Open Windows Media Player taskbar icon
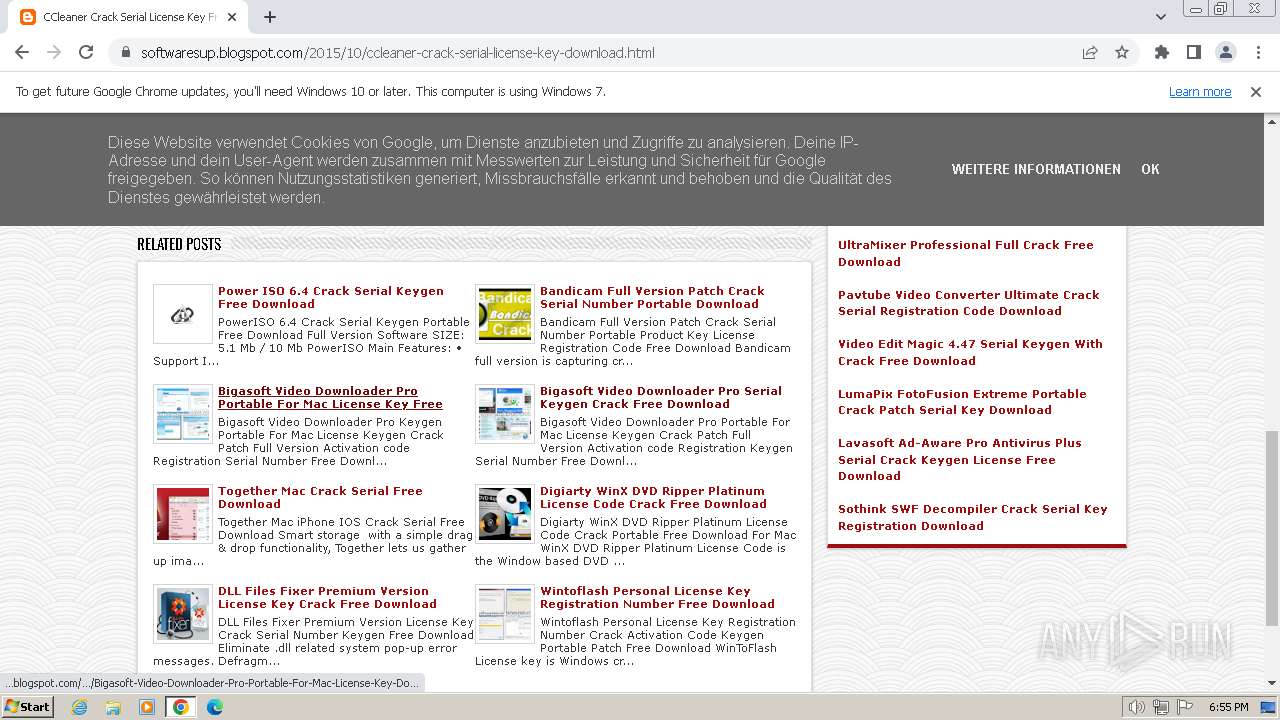The height and width of the screenshot is (720, 1280). click(x=147, y=707)
